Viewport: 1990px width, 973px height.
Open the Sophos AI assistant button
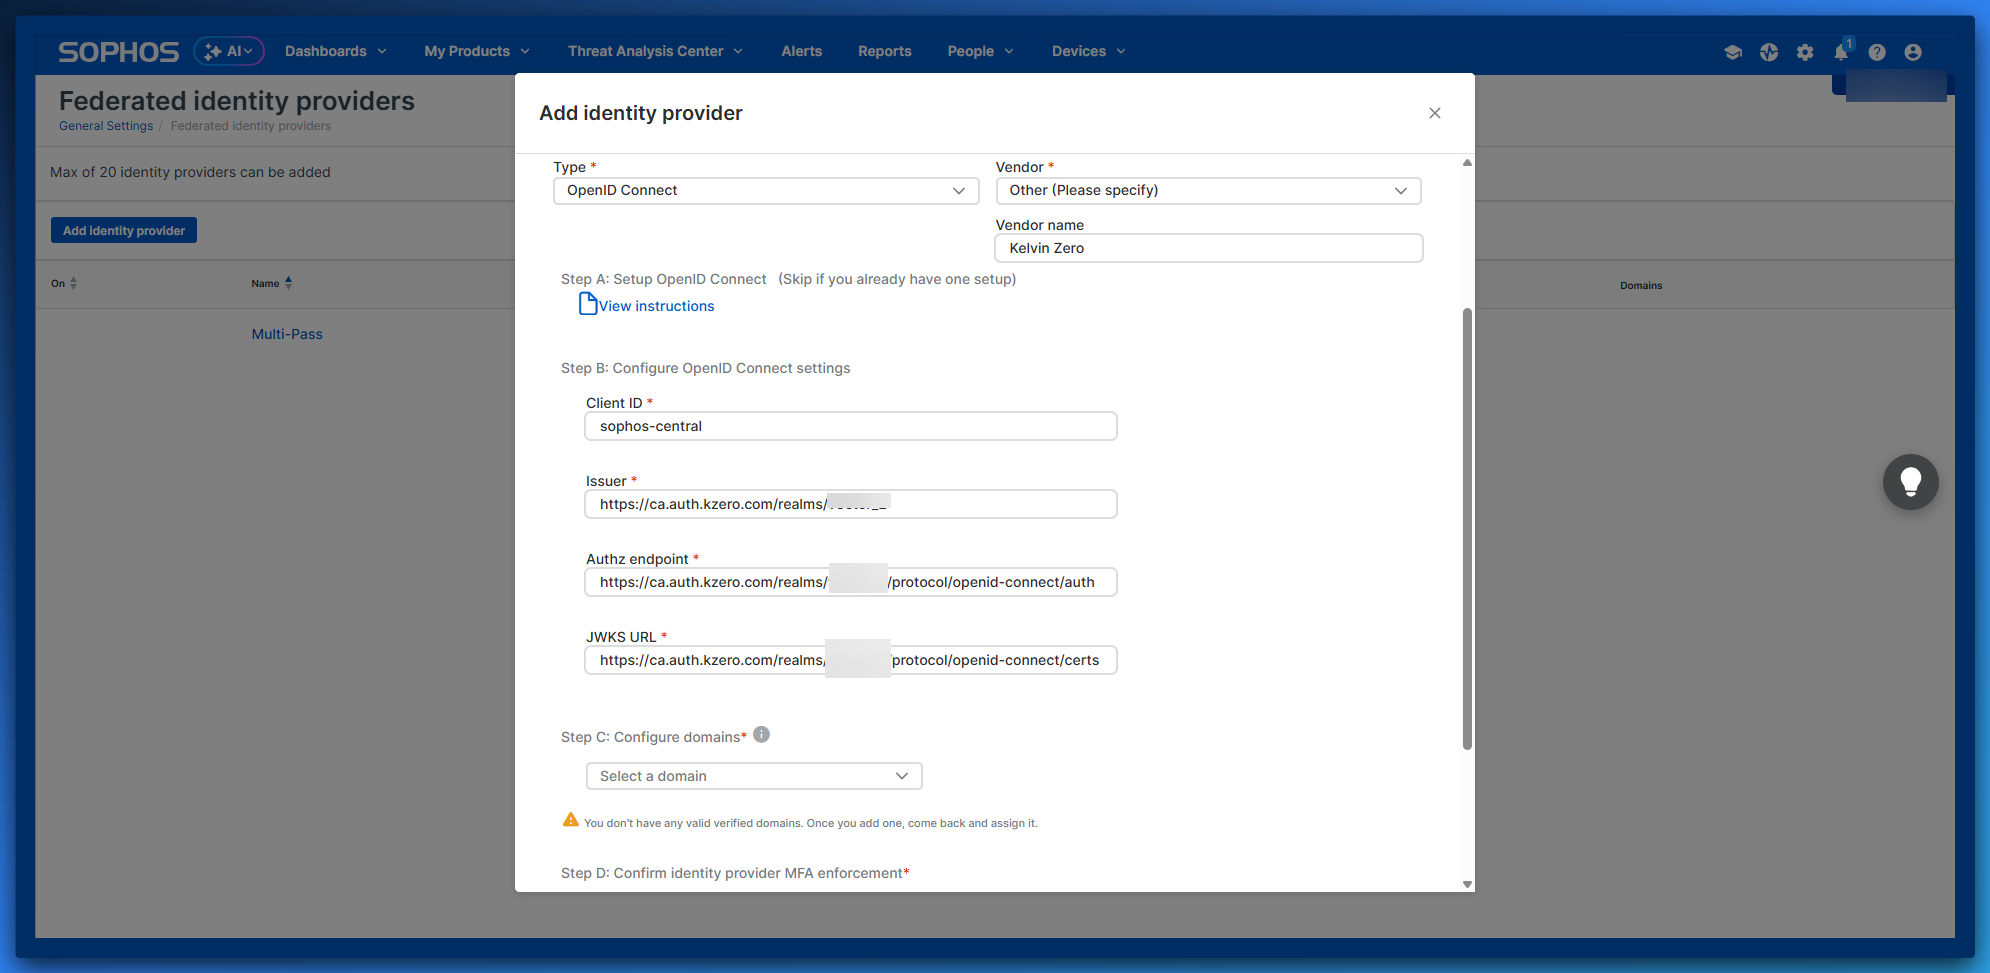pyautogui.click(x=229, y=51)
